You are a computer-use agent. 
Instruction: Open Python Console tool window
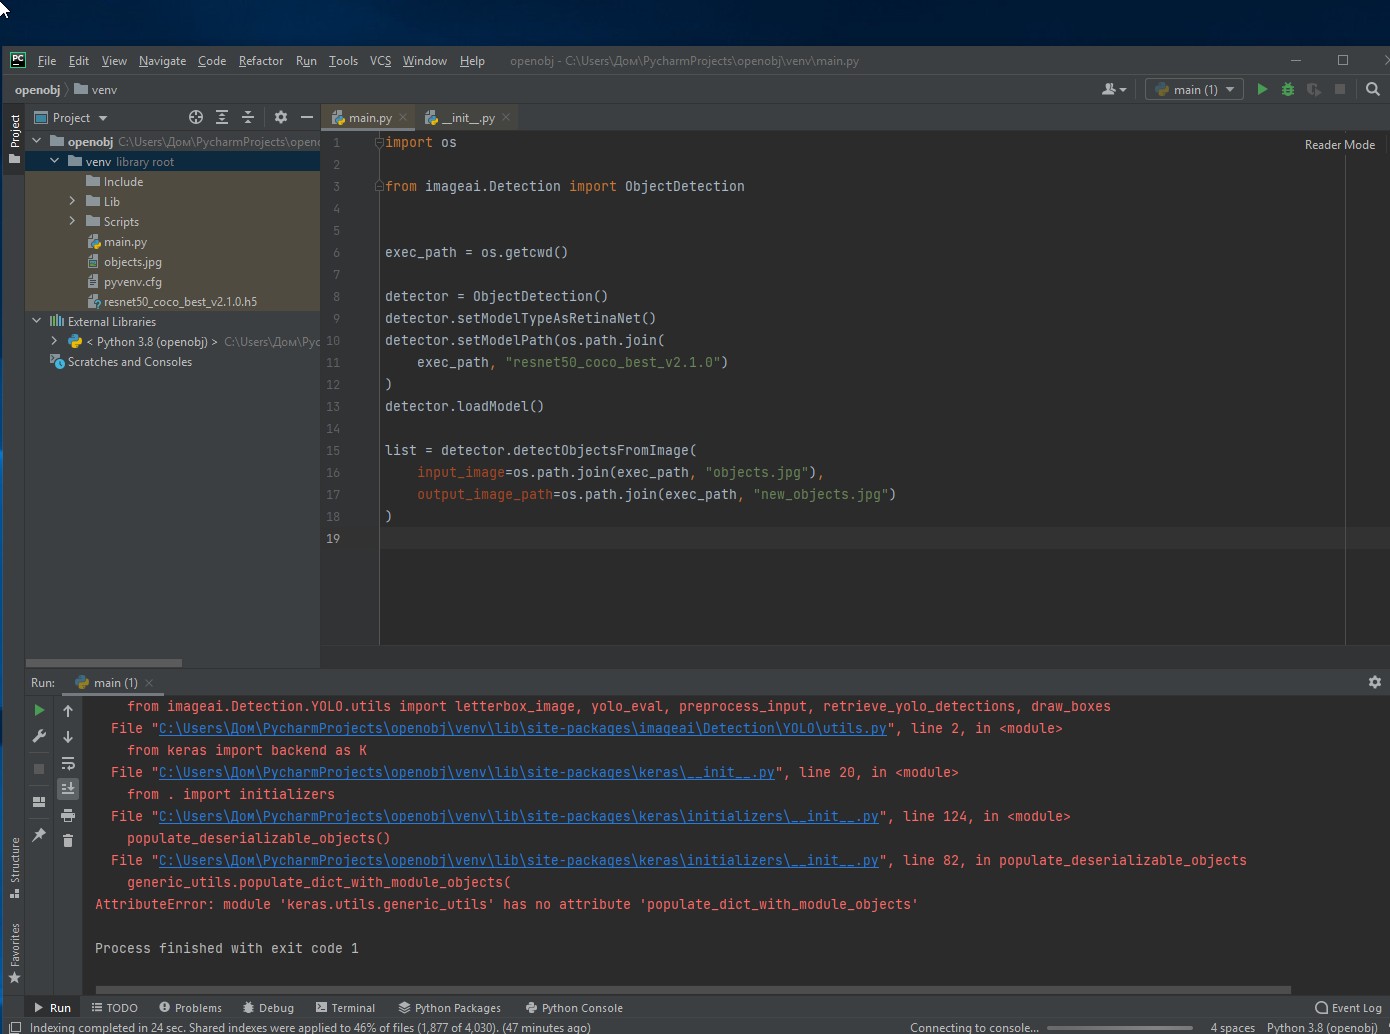coord(574,1008)
